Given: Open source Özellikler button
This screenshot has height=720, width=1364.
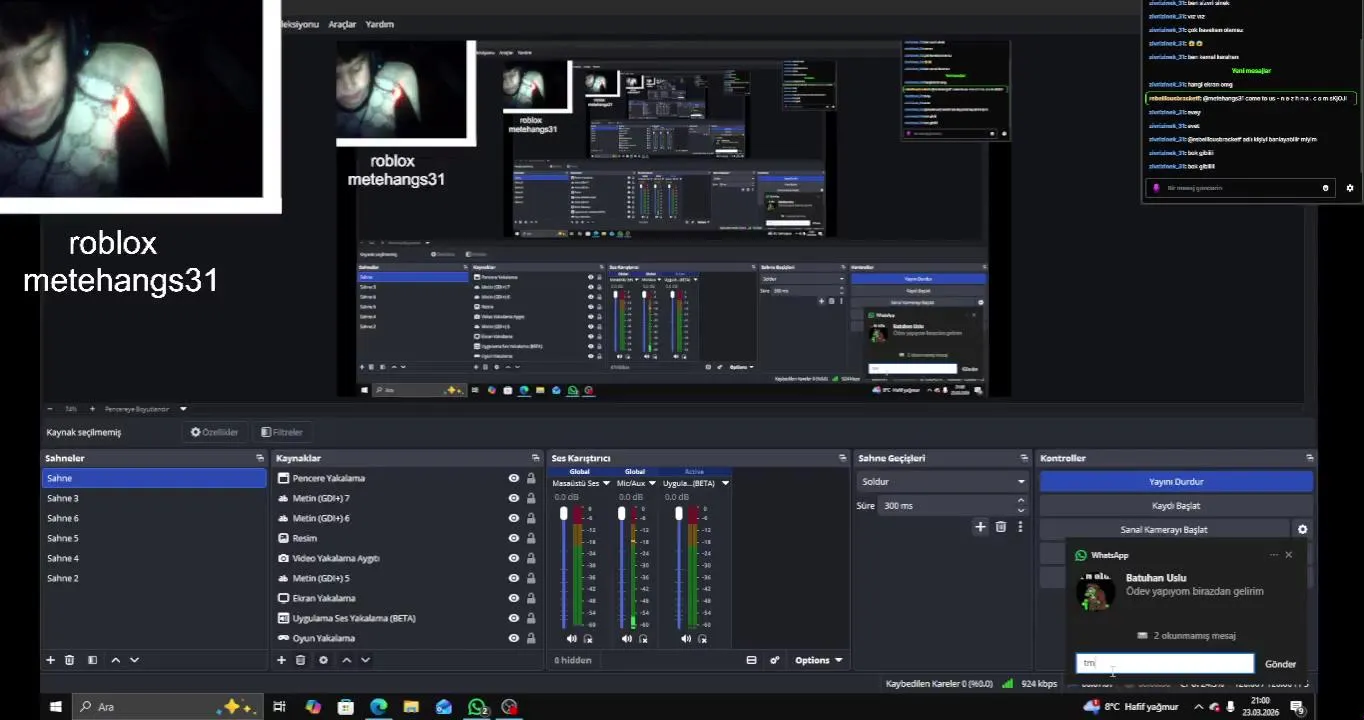Looking at the screenshot, I should click(x=215, y=432).
